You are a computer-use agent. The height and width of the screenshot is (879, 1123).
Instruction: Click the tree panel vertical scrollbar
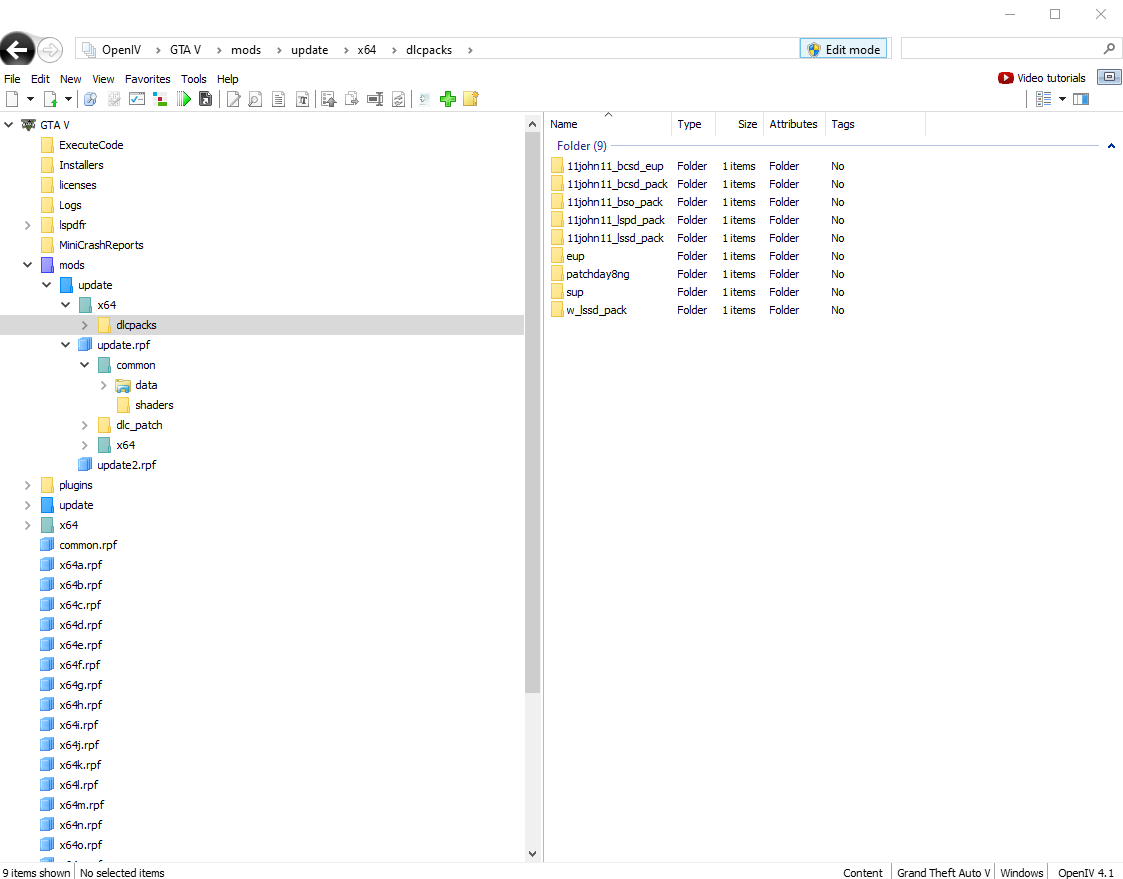[532, 400]
